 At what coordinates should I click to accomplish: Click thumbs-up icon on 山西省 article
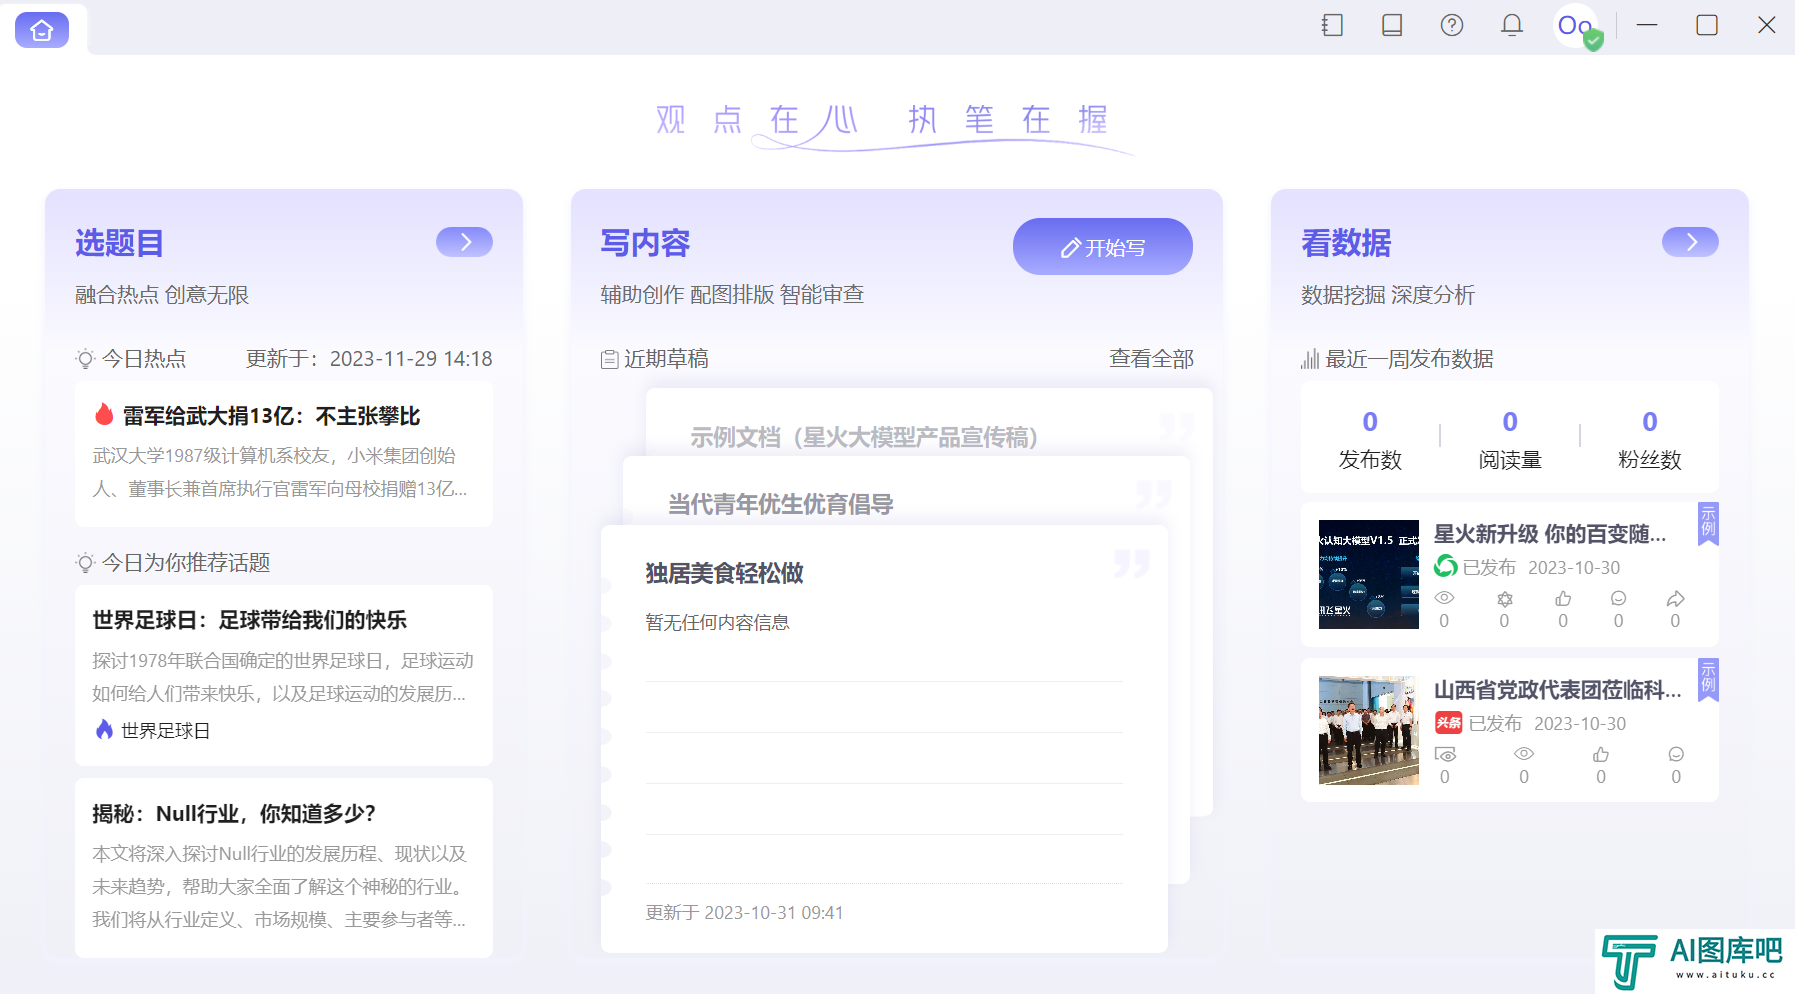click(1601, 754)
